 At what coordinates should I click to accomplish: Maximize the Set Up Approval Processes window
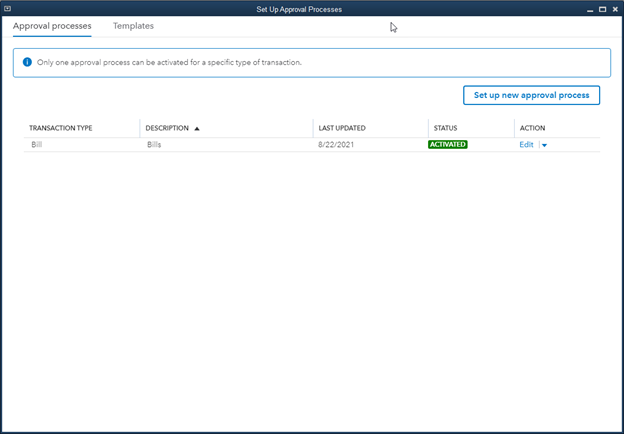click(x=601, y=9)
